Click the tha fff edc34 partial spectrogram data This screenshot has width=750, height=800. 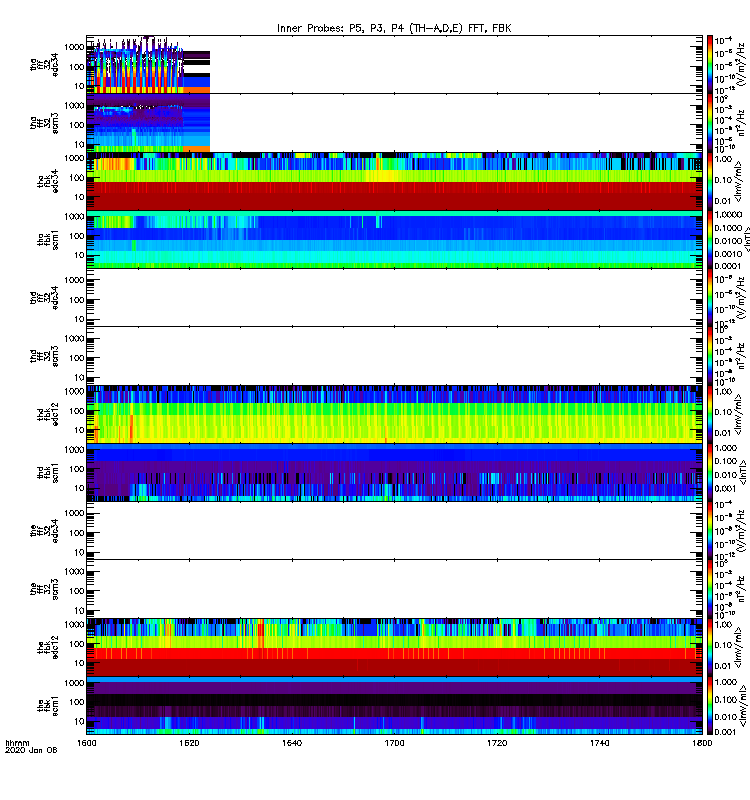pyautogui.click(x=148, y=65)
